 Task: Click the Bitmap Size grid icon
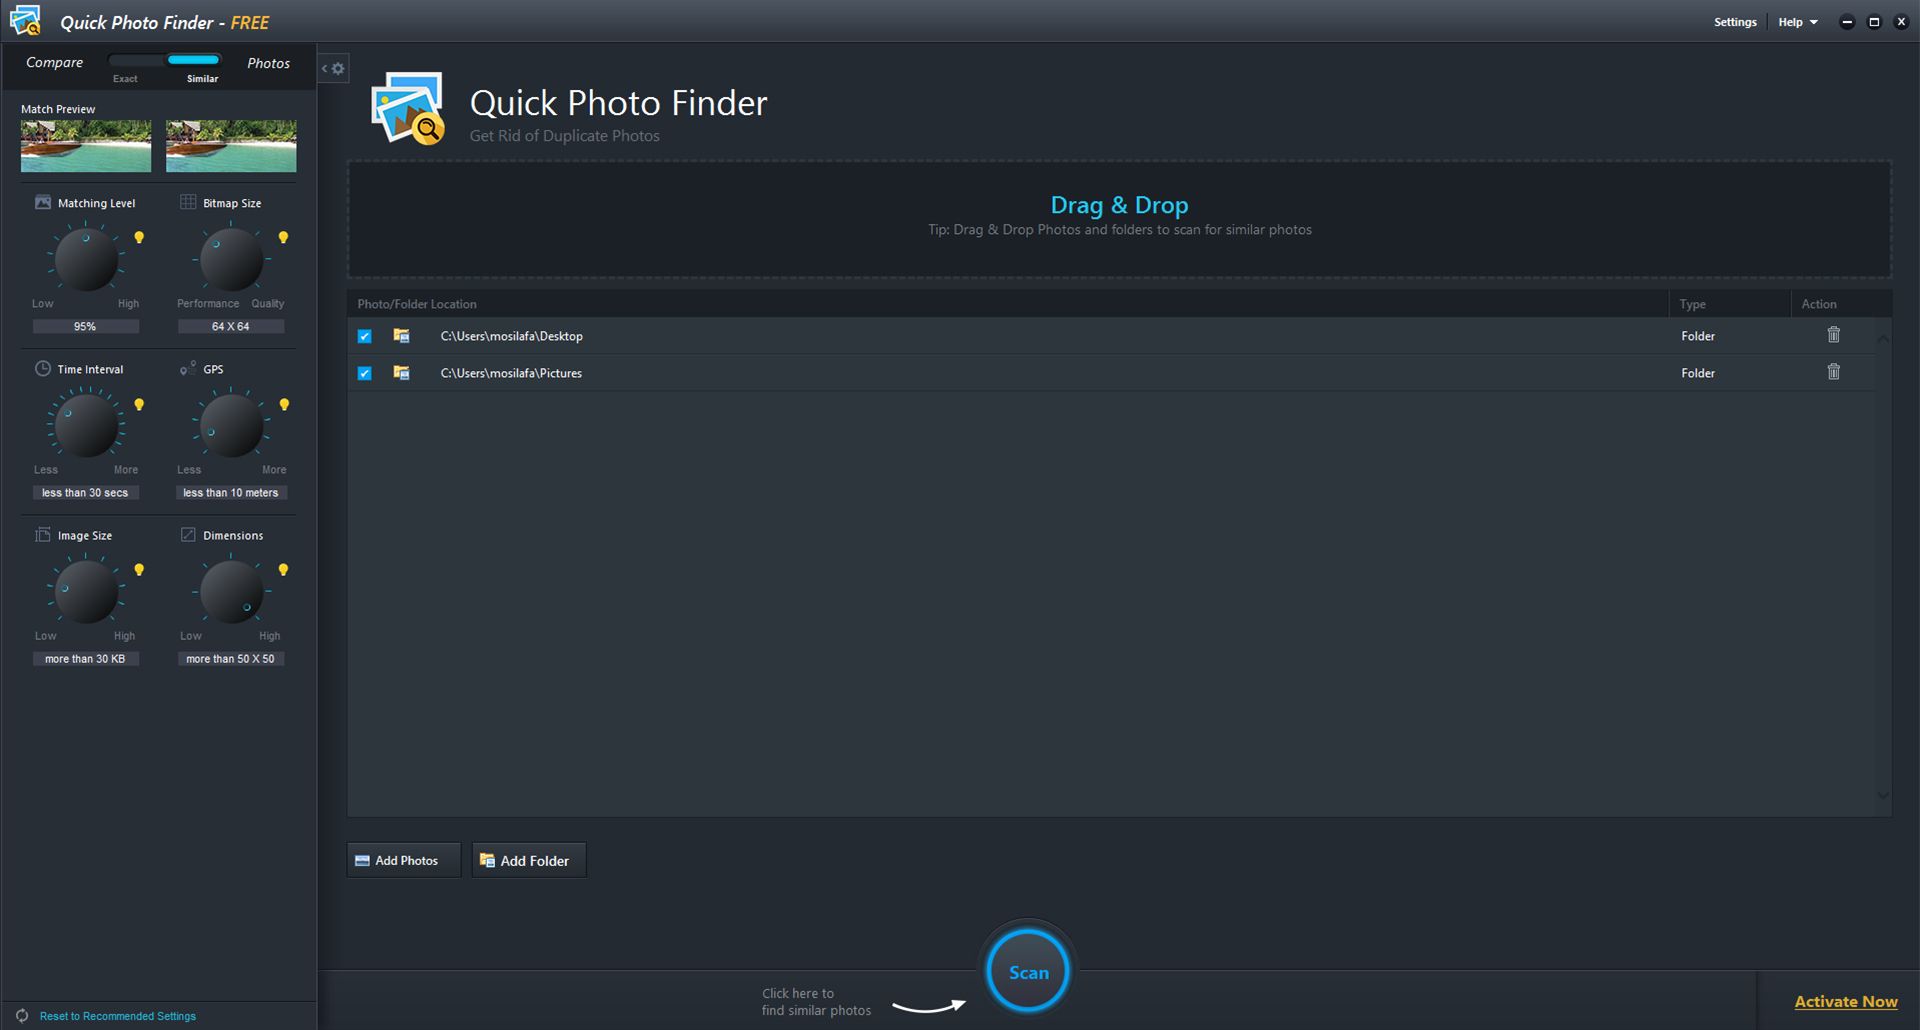click(x=187, y=202)
